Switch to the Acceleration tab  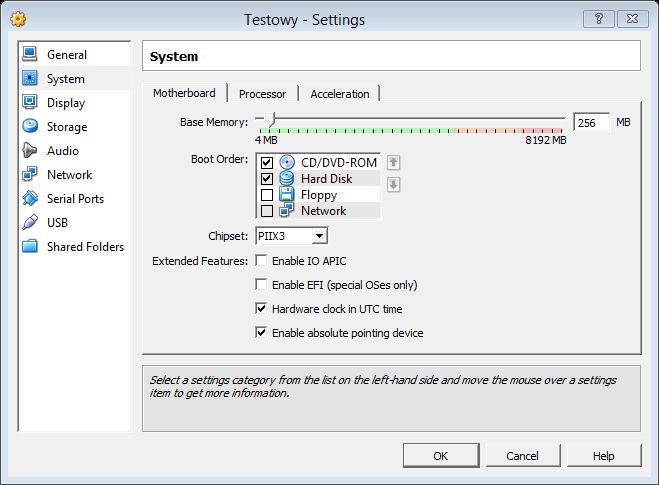coord(340,94)
